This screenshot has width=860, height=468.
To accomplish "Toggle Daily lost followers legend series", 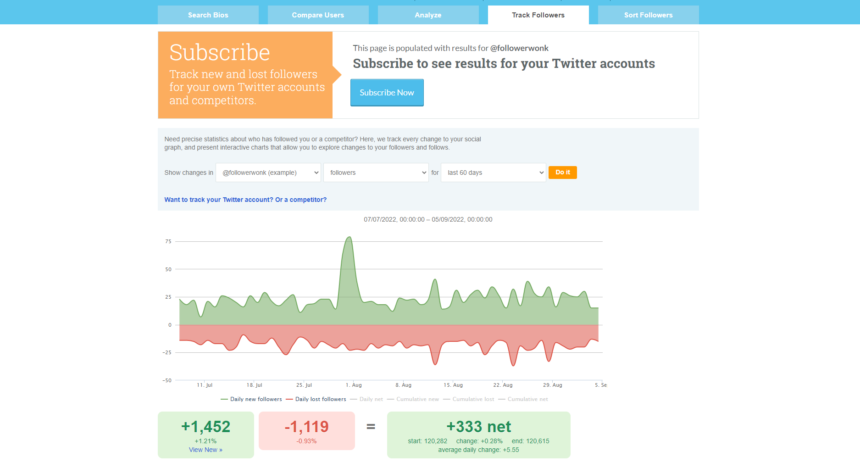I will coord(321,398).
